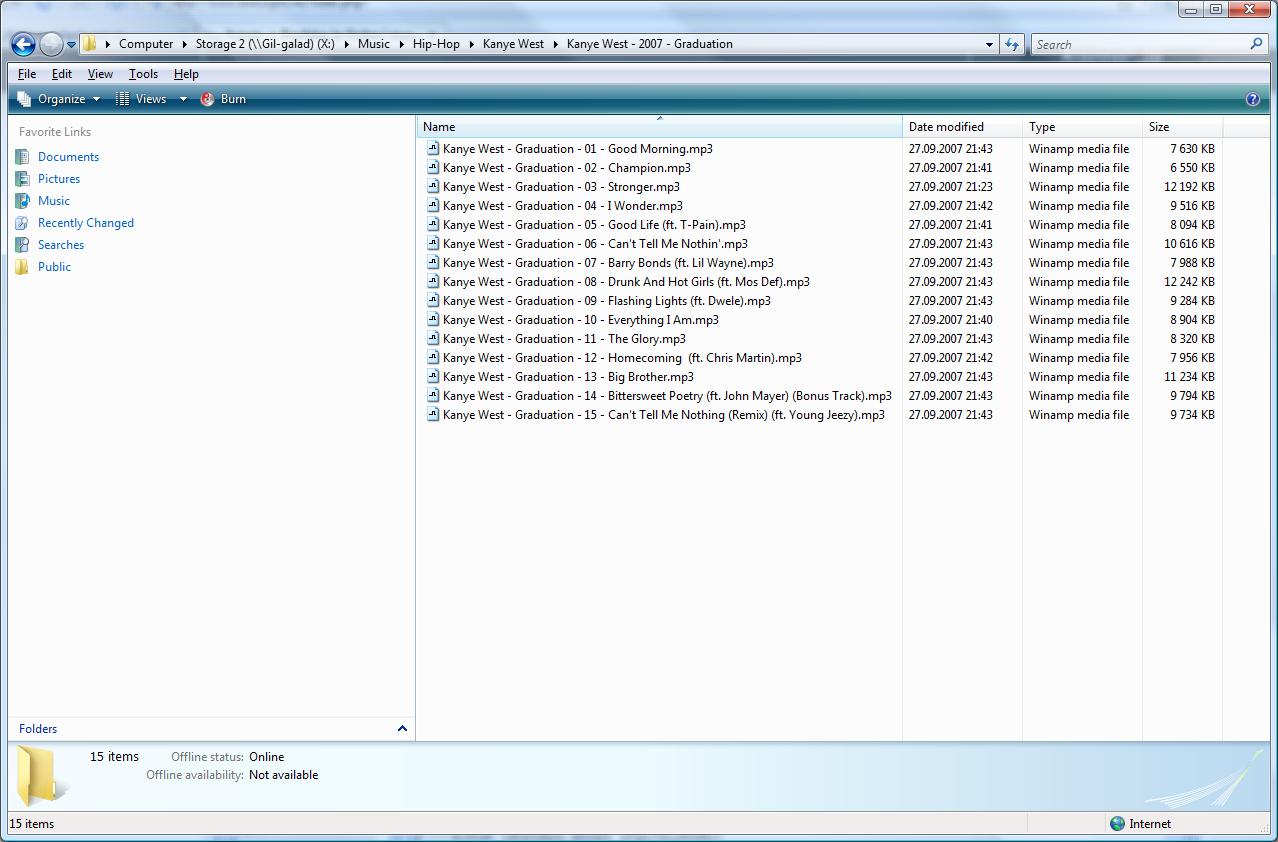Click mp3 icon of 10 - Everything I Am
Viewport: 1278px width, 842px height.
433,319
